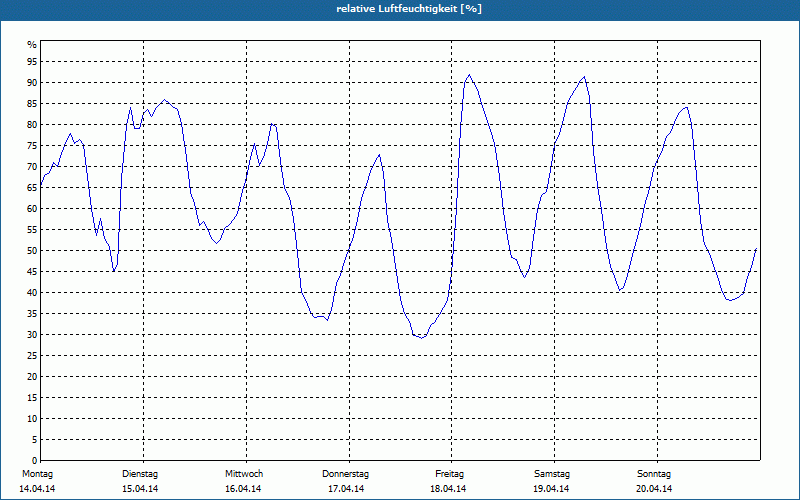The width and height of the screenshot is (800, 500).
Task: Click the y-axis value 60
Action: click(32, 209)
